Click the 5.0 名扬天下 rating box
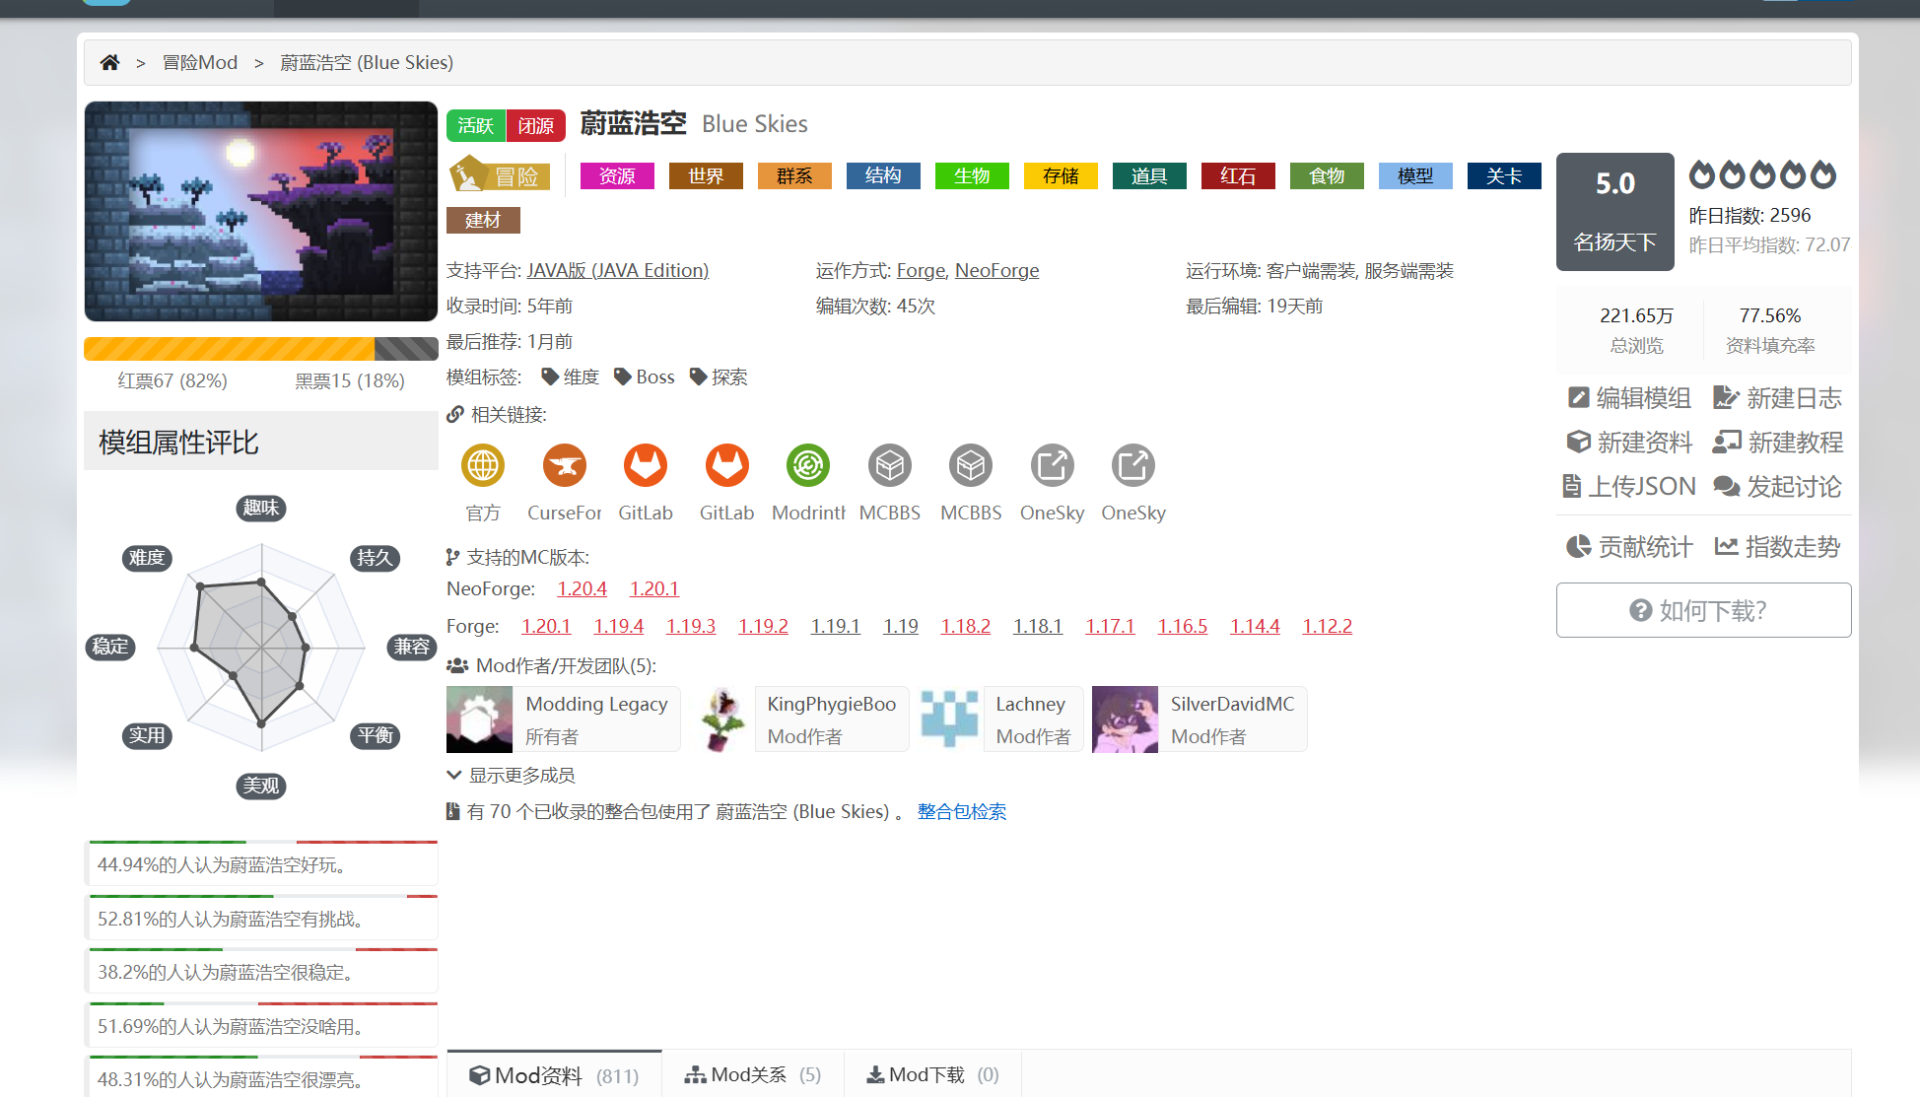Image resolution: width=1920 pixels, height=1097 pixels. [1615, 211]
